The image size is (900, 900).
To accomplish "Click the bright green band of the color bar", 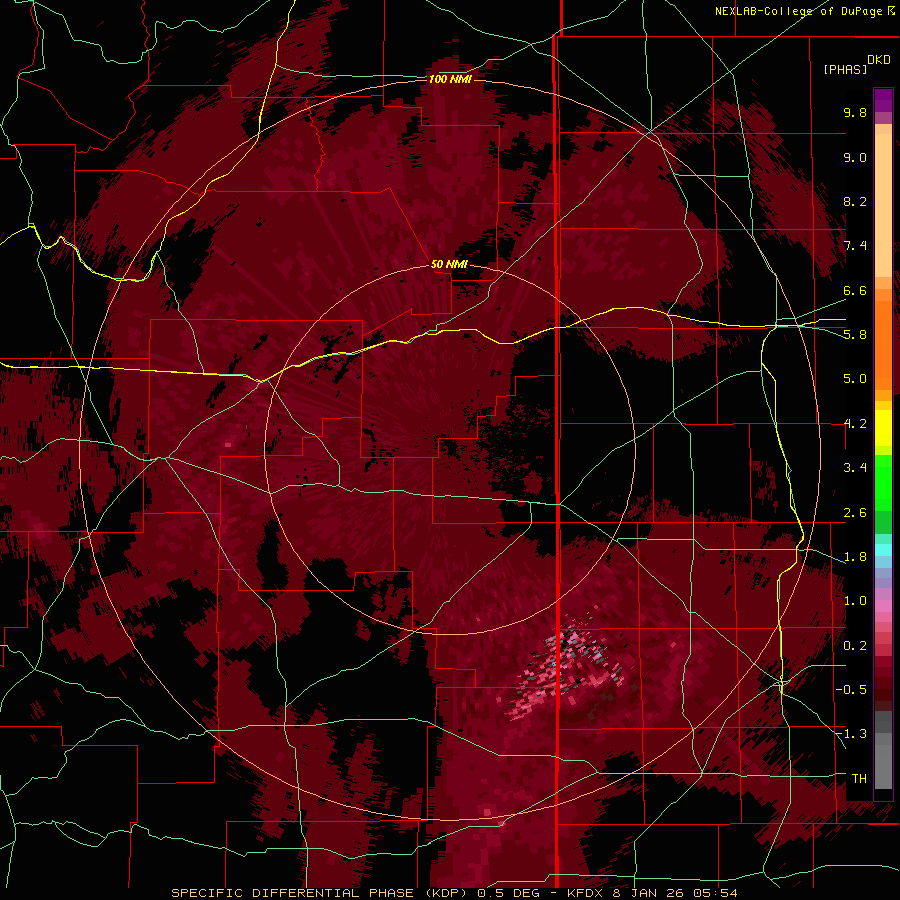I will [883, 484].
